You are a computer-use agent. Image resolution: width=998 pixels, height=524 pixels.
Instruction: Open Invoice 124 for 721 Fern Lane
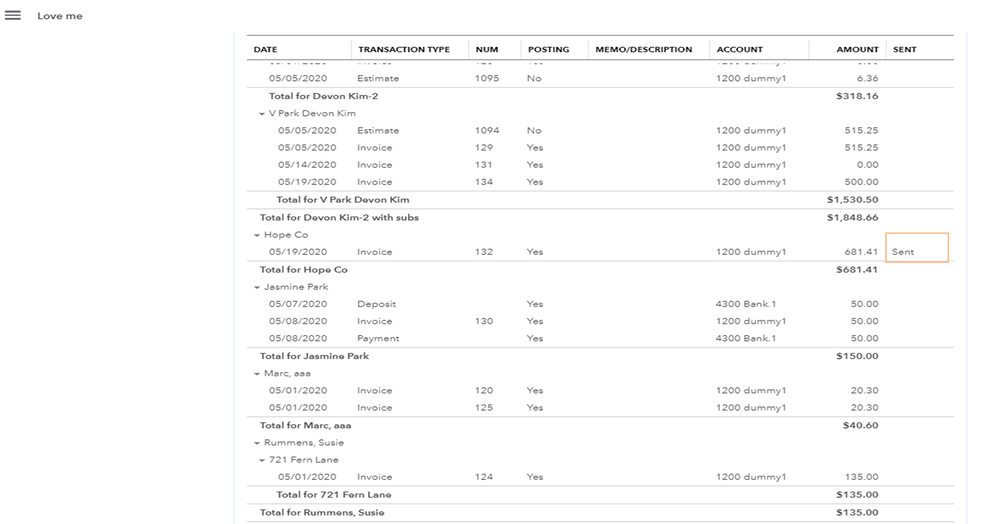click(374, 477)
